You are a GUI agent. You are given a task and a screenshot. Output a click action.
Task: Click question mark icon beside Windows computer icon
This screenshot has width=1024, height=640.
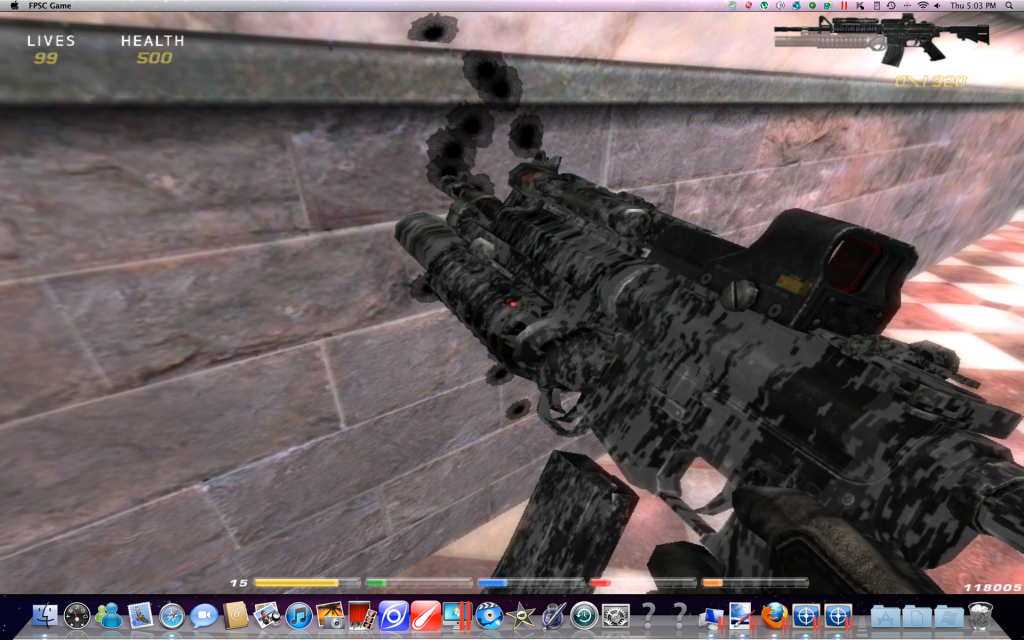click(x=679, y=615)
